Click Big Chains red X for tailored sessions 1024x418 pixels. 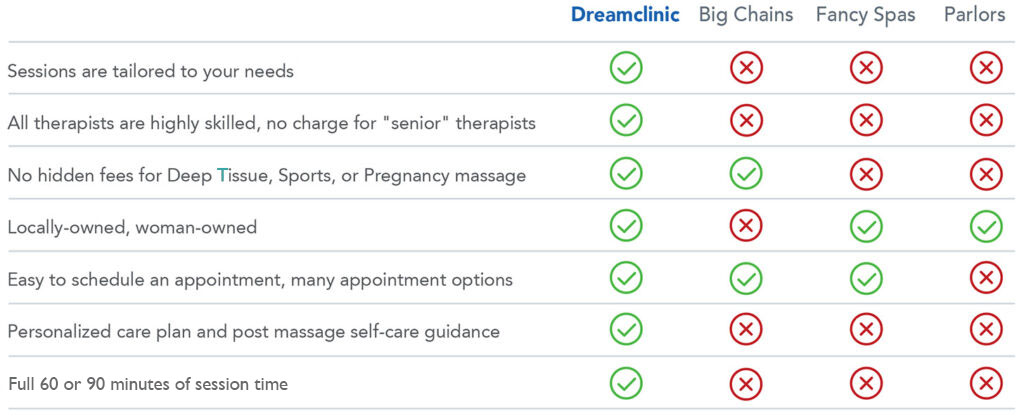pos(746,69)
